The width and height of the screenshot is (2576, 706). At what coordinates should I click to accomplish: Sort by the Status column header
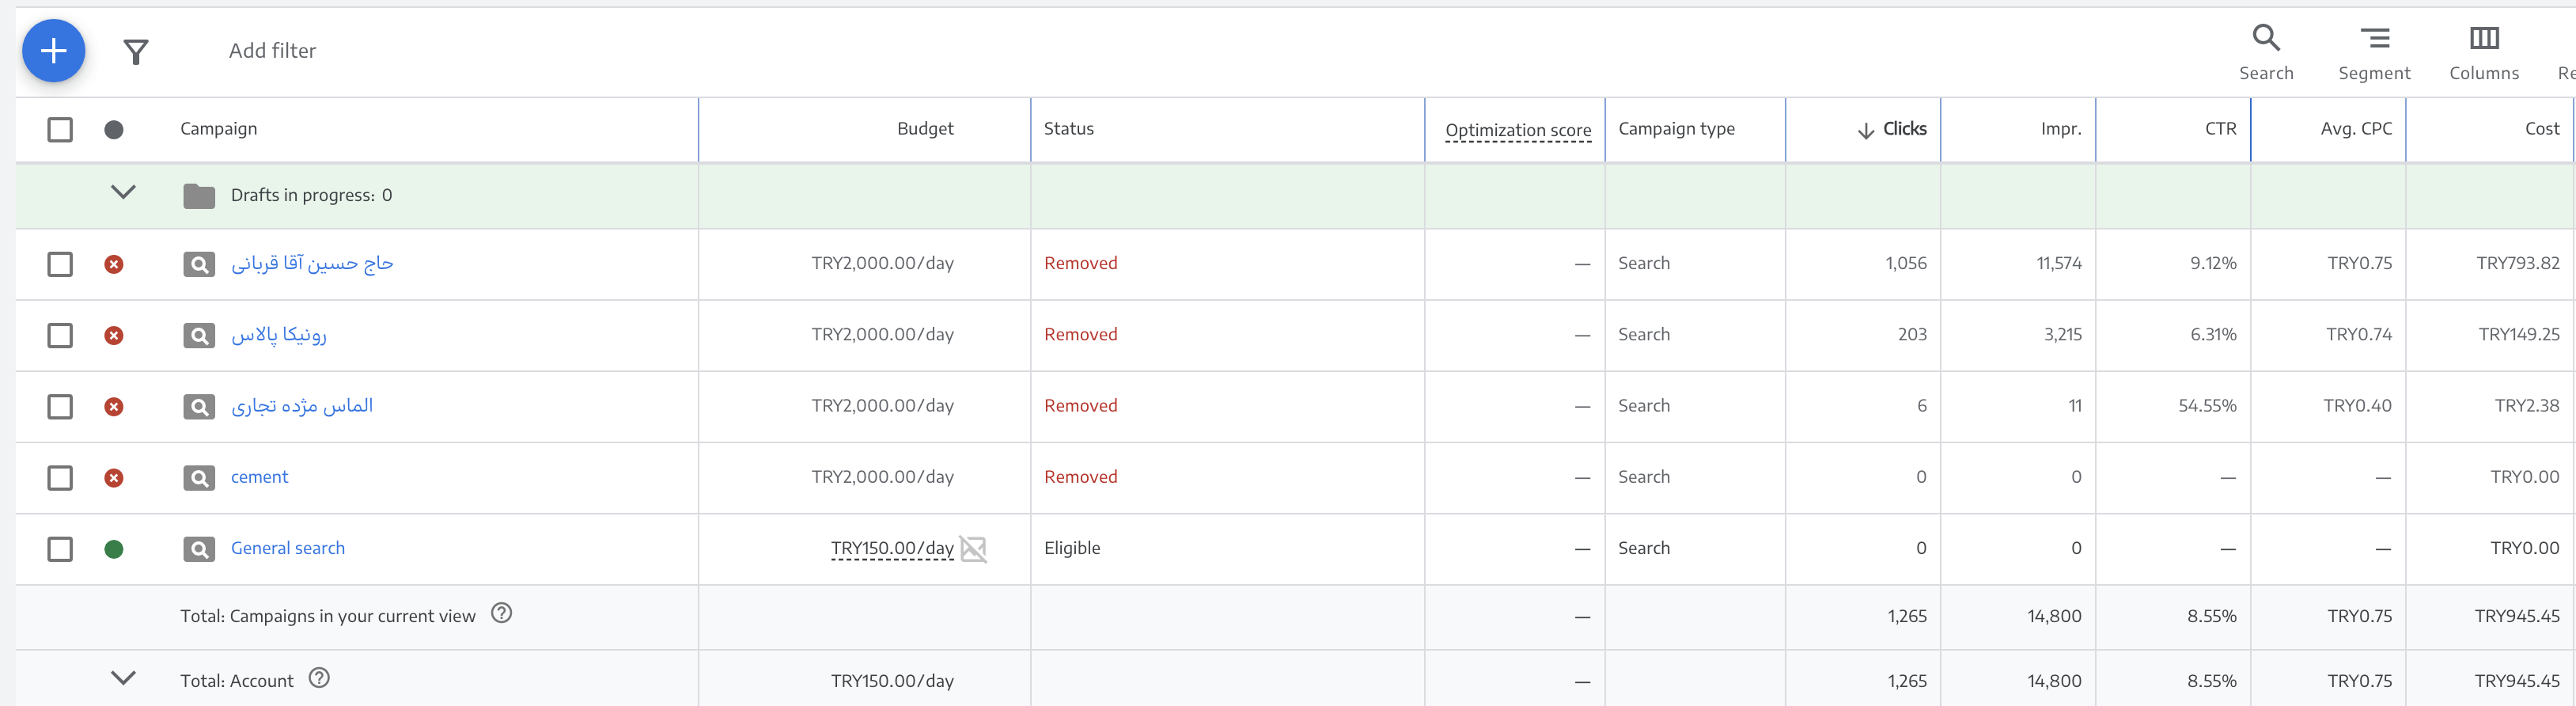click(x=1069, y=129)
